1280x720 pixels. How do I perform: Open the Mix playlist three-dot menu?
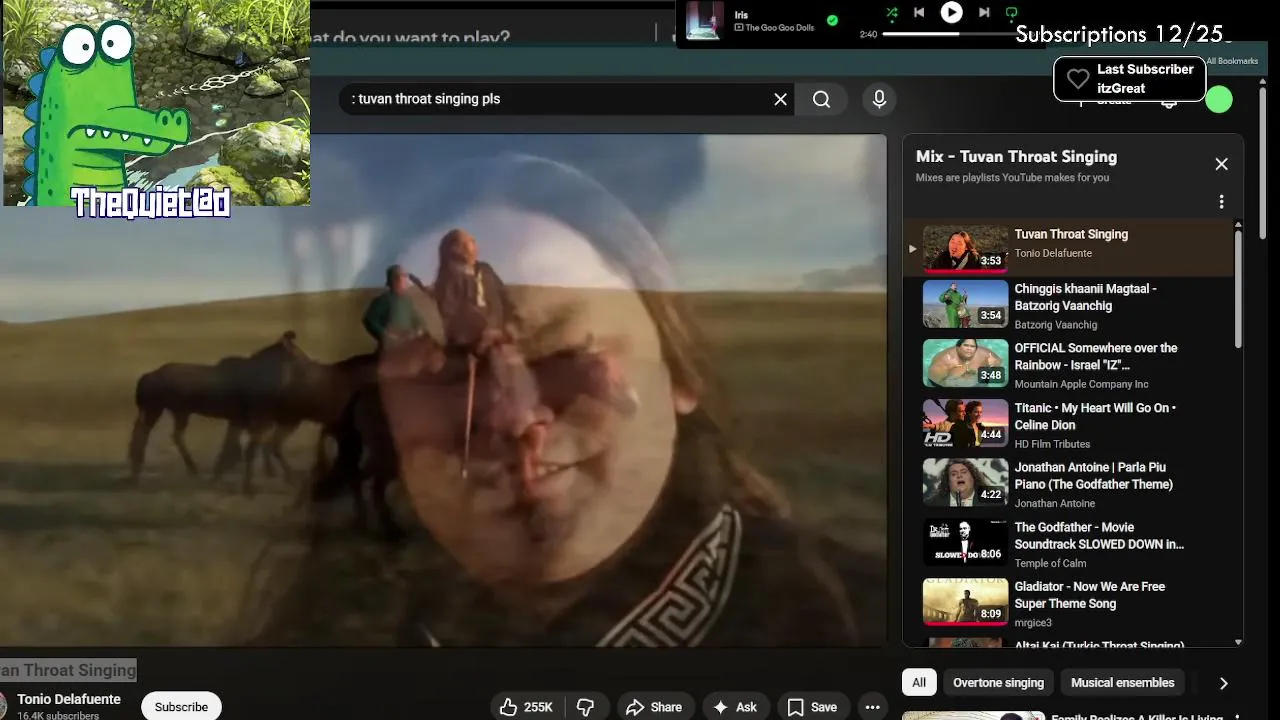pos(1221,202)
